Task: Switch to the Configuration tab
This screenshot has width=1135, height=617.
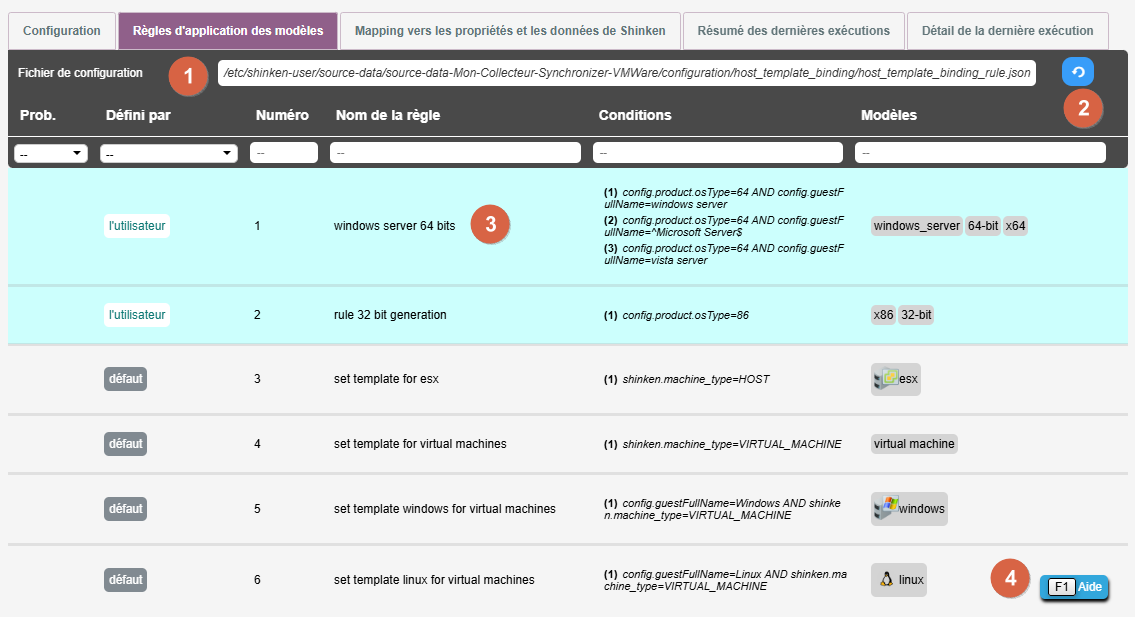Action: (62, 31)
